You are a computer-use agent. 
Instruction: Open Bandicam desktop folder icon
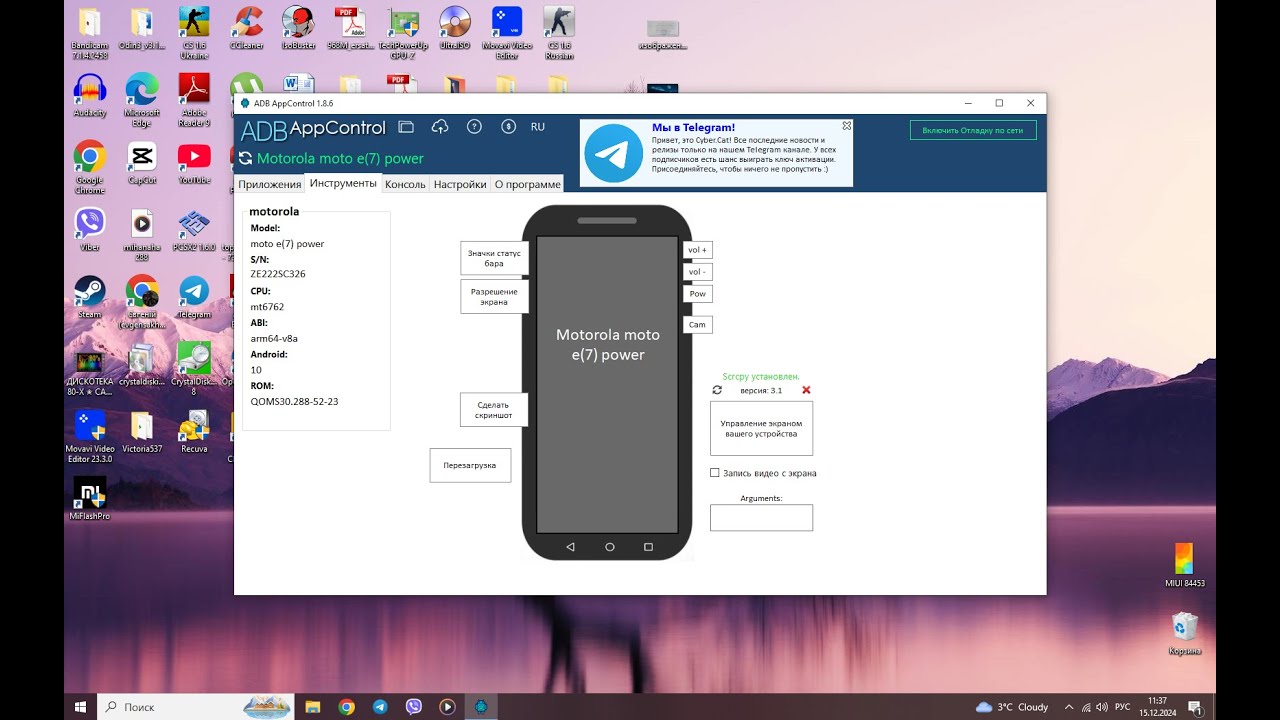tap(90, 32)
